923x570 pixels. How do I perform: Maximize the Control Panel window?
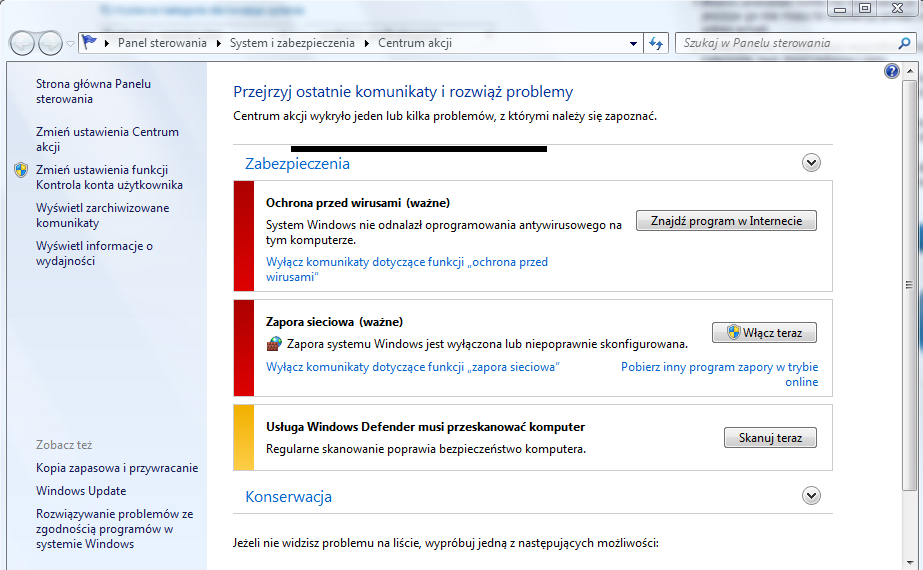tap(865, 8)
